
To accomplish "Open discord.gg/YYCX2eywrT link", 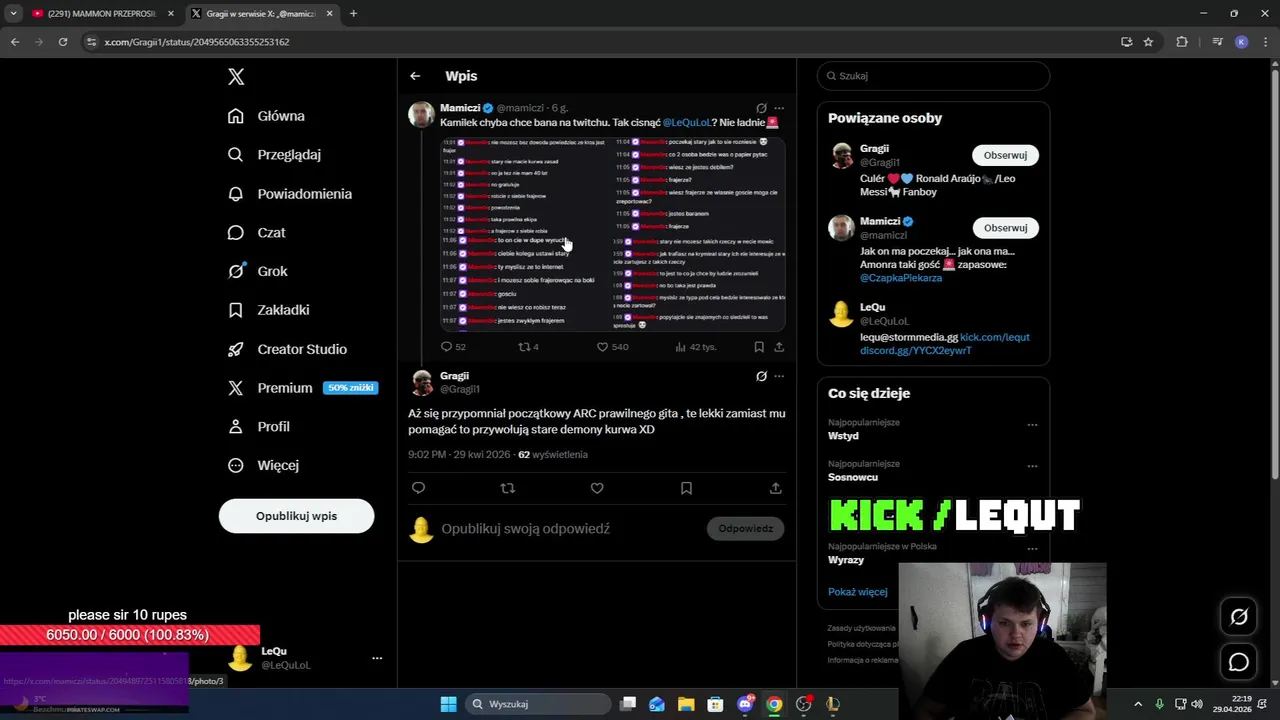I will click(x=916, y=350).
